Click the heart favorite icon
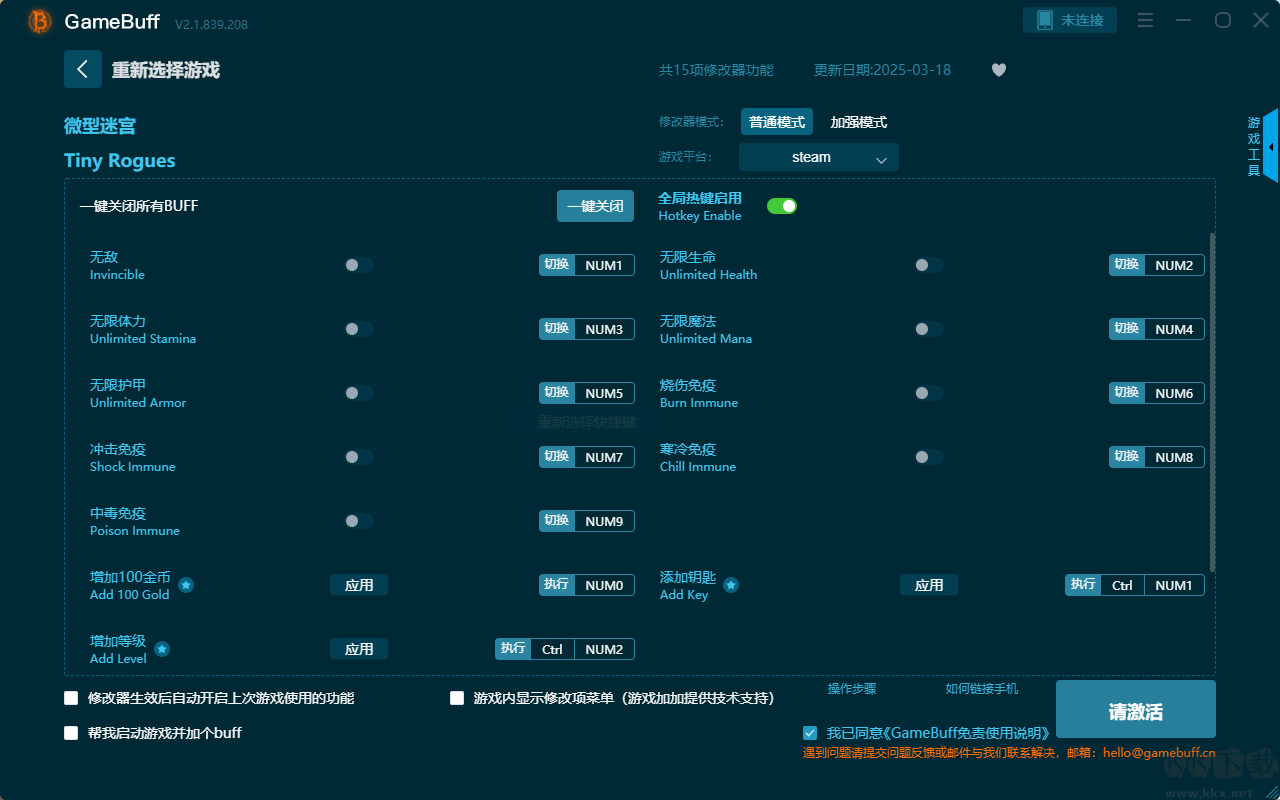Viewport: 1280px width, 800px height. [998, 70]
